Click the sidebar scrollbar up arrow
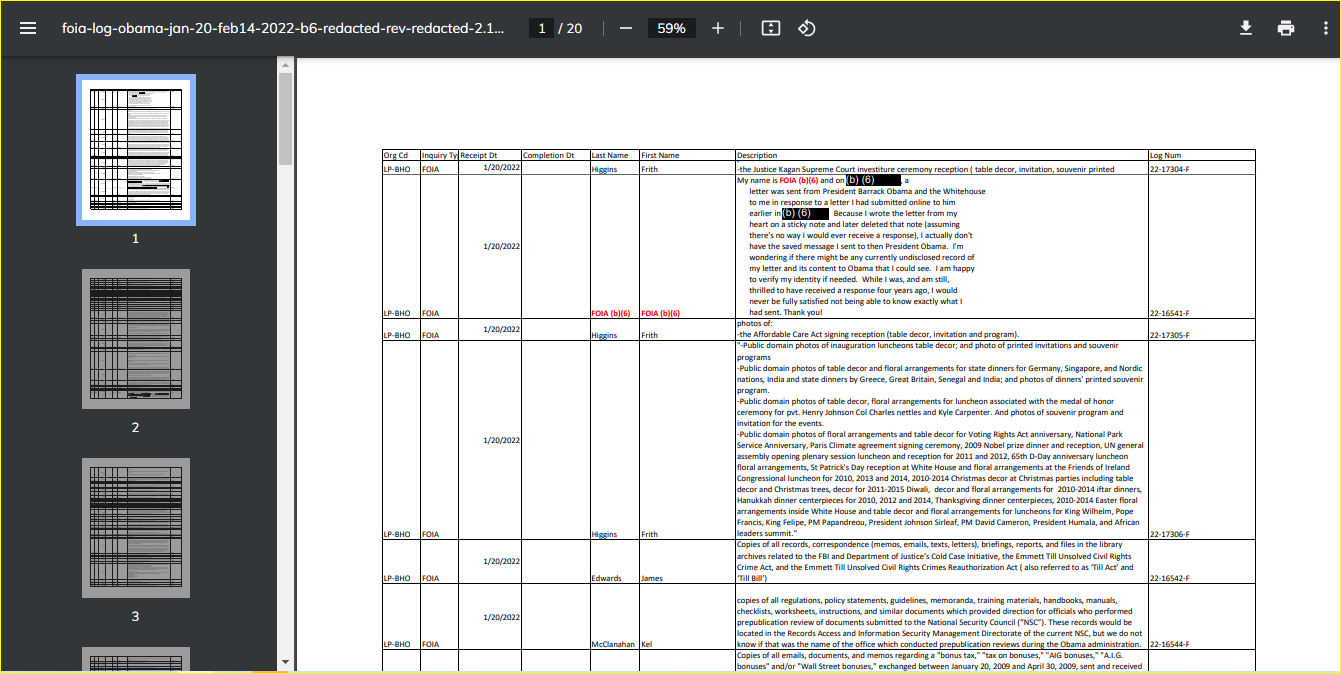The image size is (1341, 674). pos(285,65)
